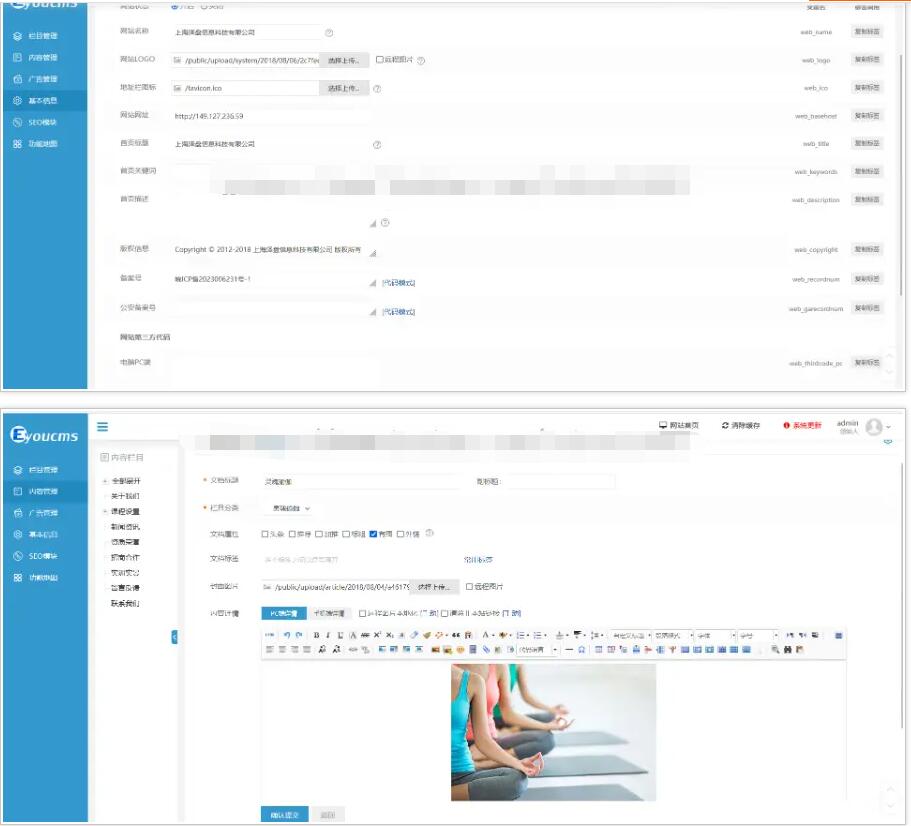911x826 pixels.
Task: Switch to the PC端详情 tab
Action: click(x=283, y=613)
